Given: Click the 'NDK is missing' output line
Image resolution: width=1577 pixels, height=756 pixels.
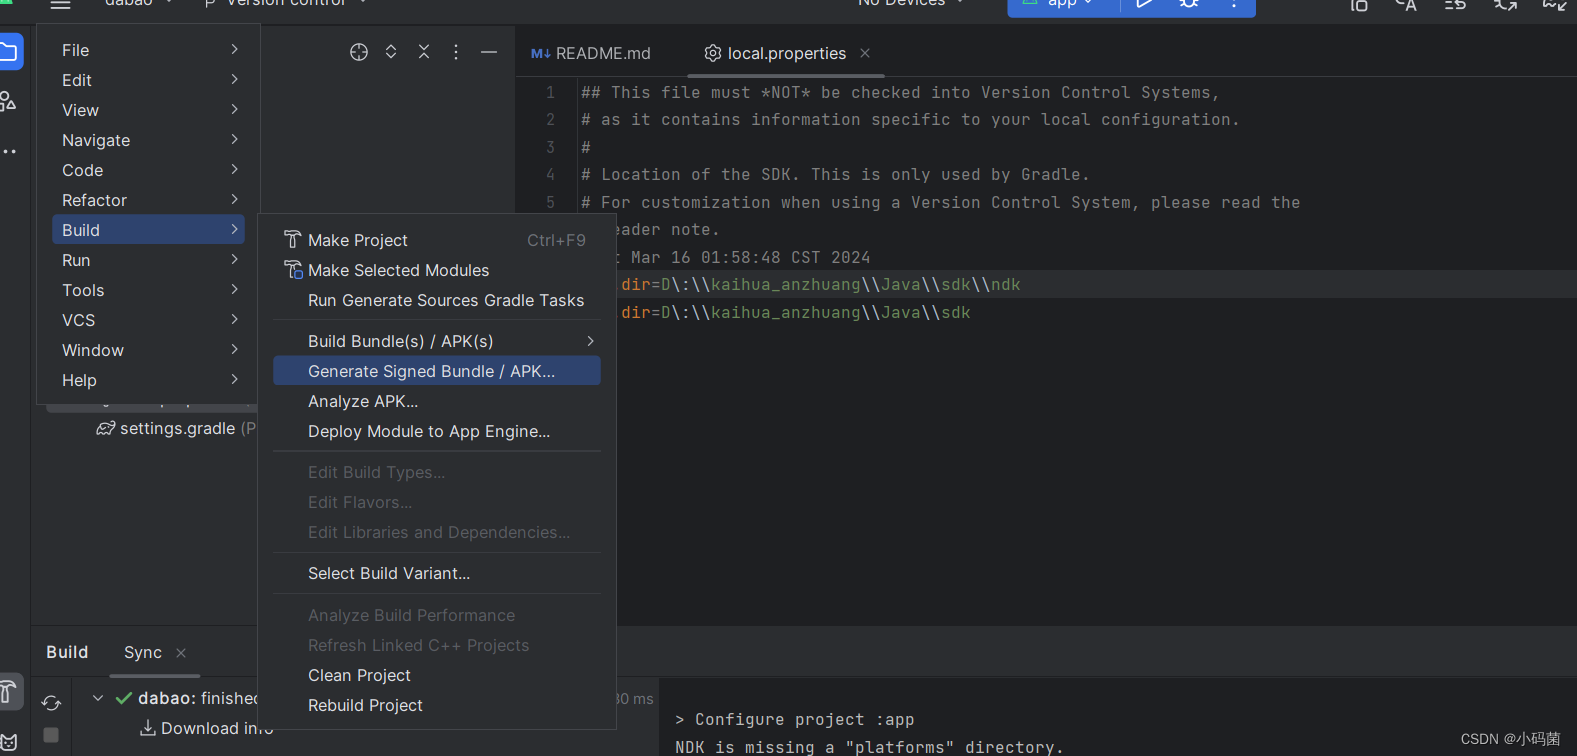Looking at the screenshot, I should [x=869, y=747].
